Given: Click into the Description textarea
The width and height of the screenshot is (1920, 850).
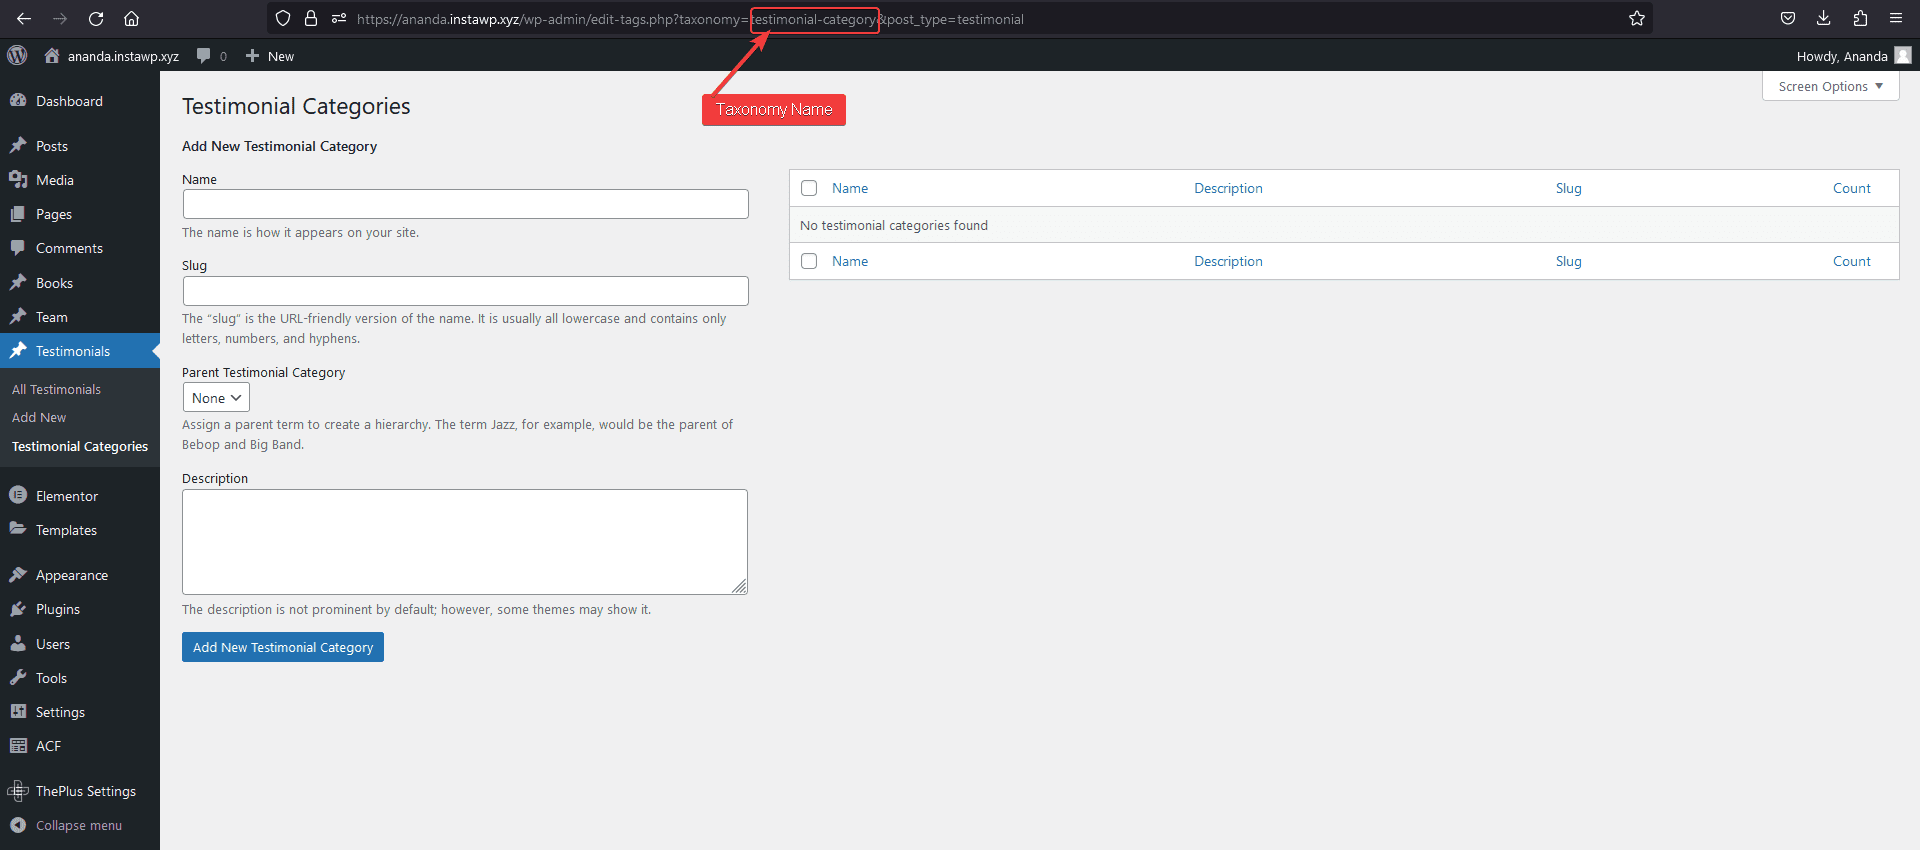Looking at the screenshot, I should [x=465, y=542].
